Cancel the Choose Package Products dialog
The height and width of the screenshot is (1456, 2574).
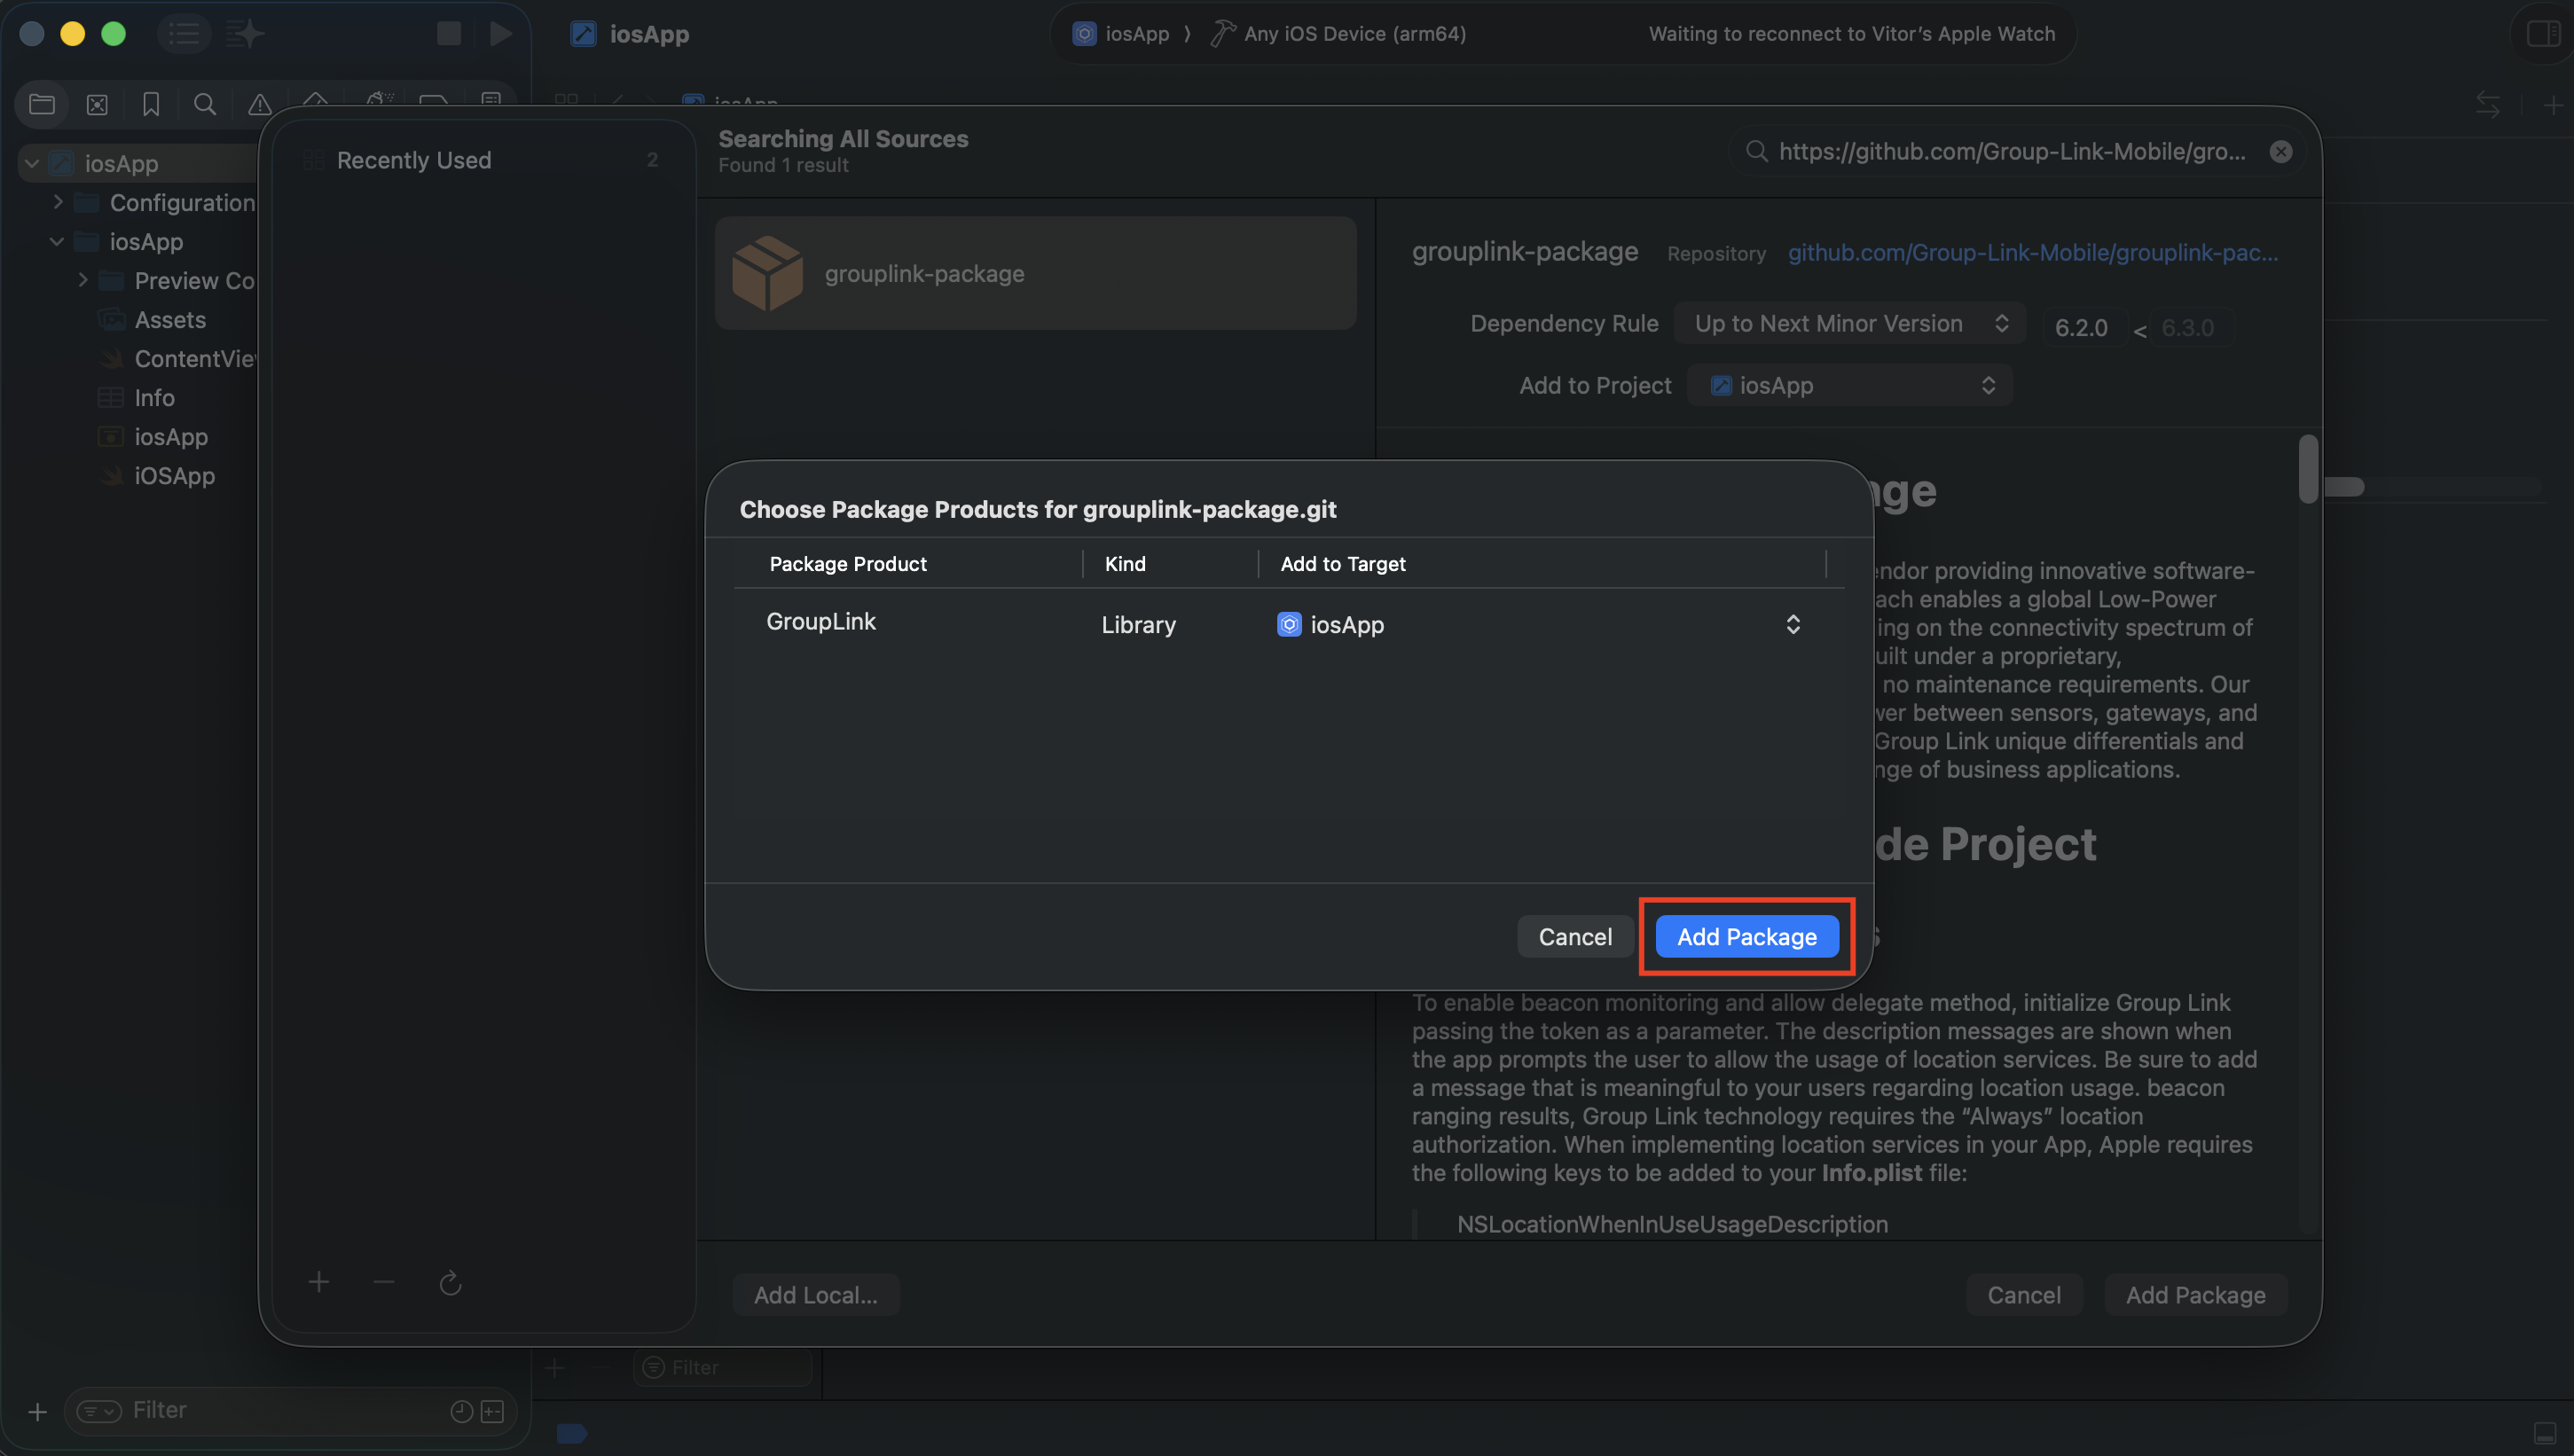coord(1574,937)
